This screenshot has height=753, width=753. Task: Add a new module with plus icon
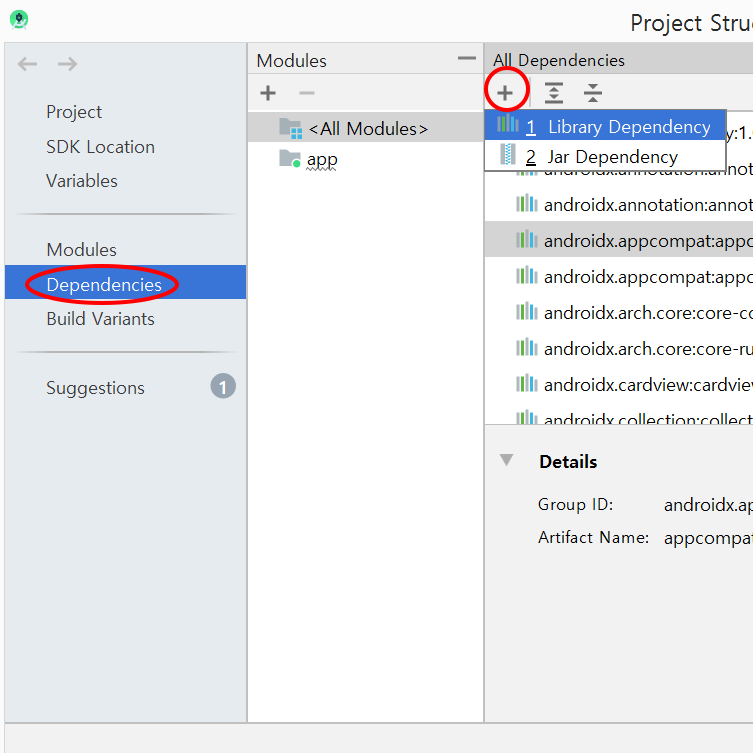(x=268, y=93)
